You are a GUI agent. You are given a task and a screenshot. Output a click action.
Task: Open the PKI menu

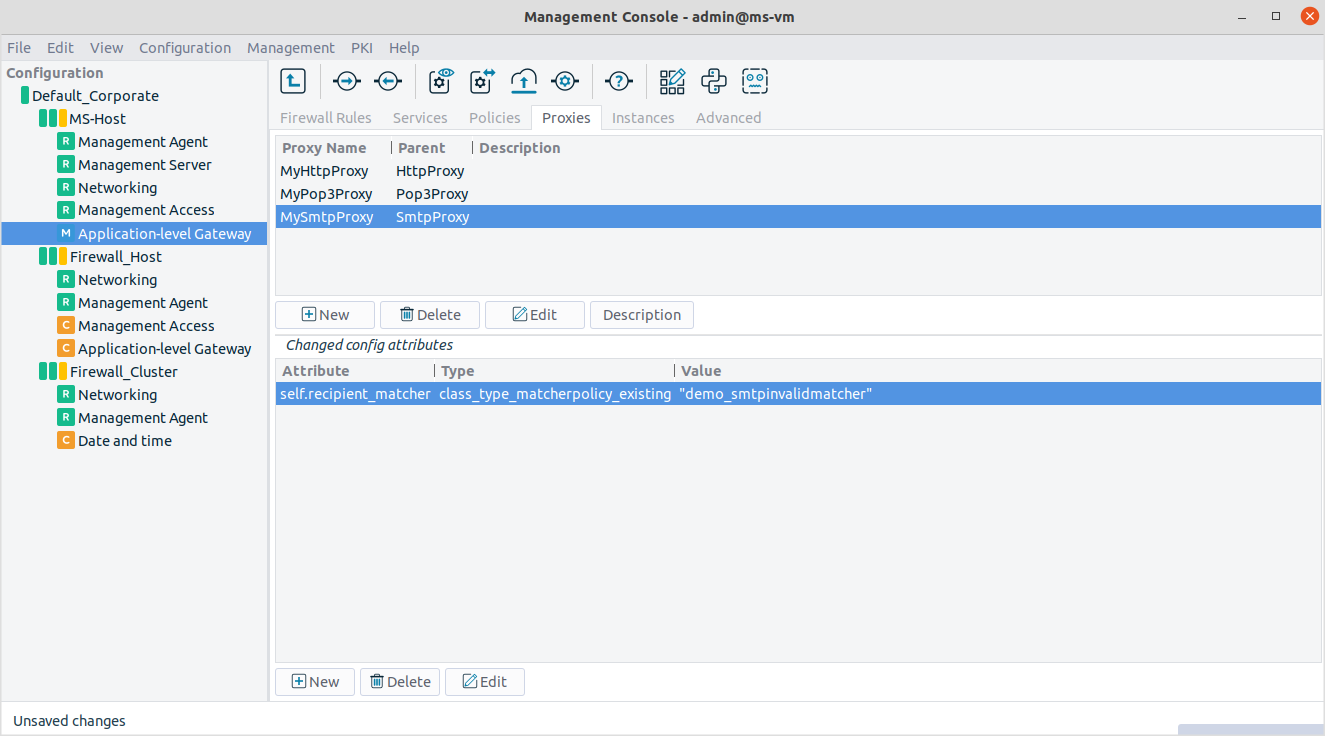pyautogui.click(x=361, y=48)
